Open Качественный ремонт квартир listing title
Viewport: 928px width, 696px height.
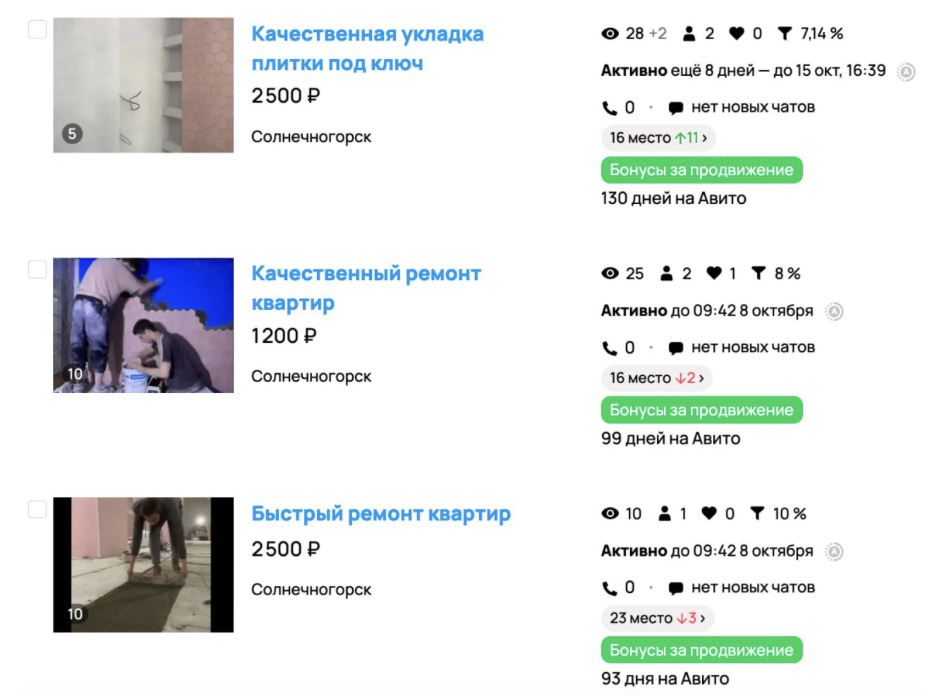point(366,288)
